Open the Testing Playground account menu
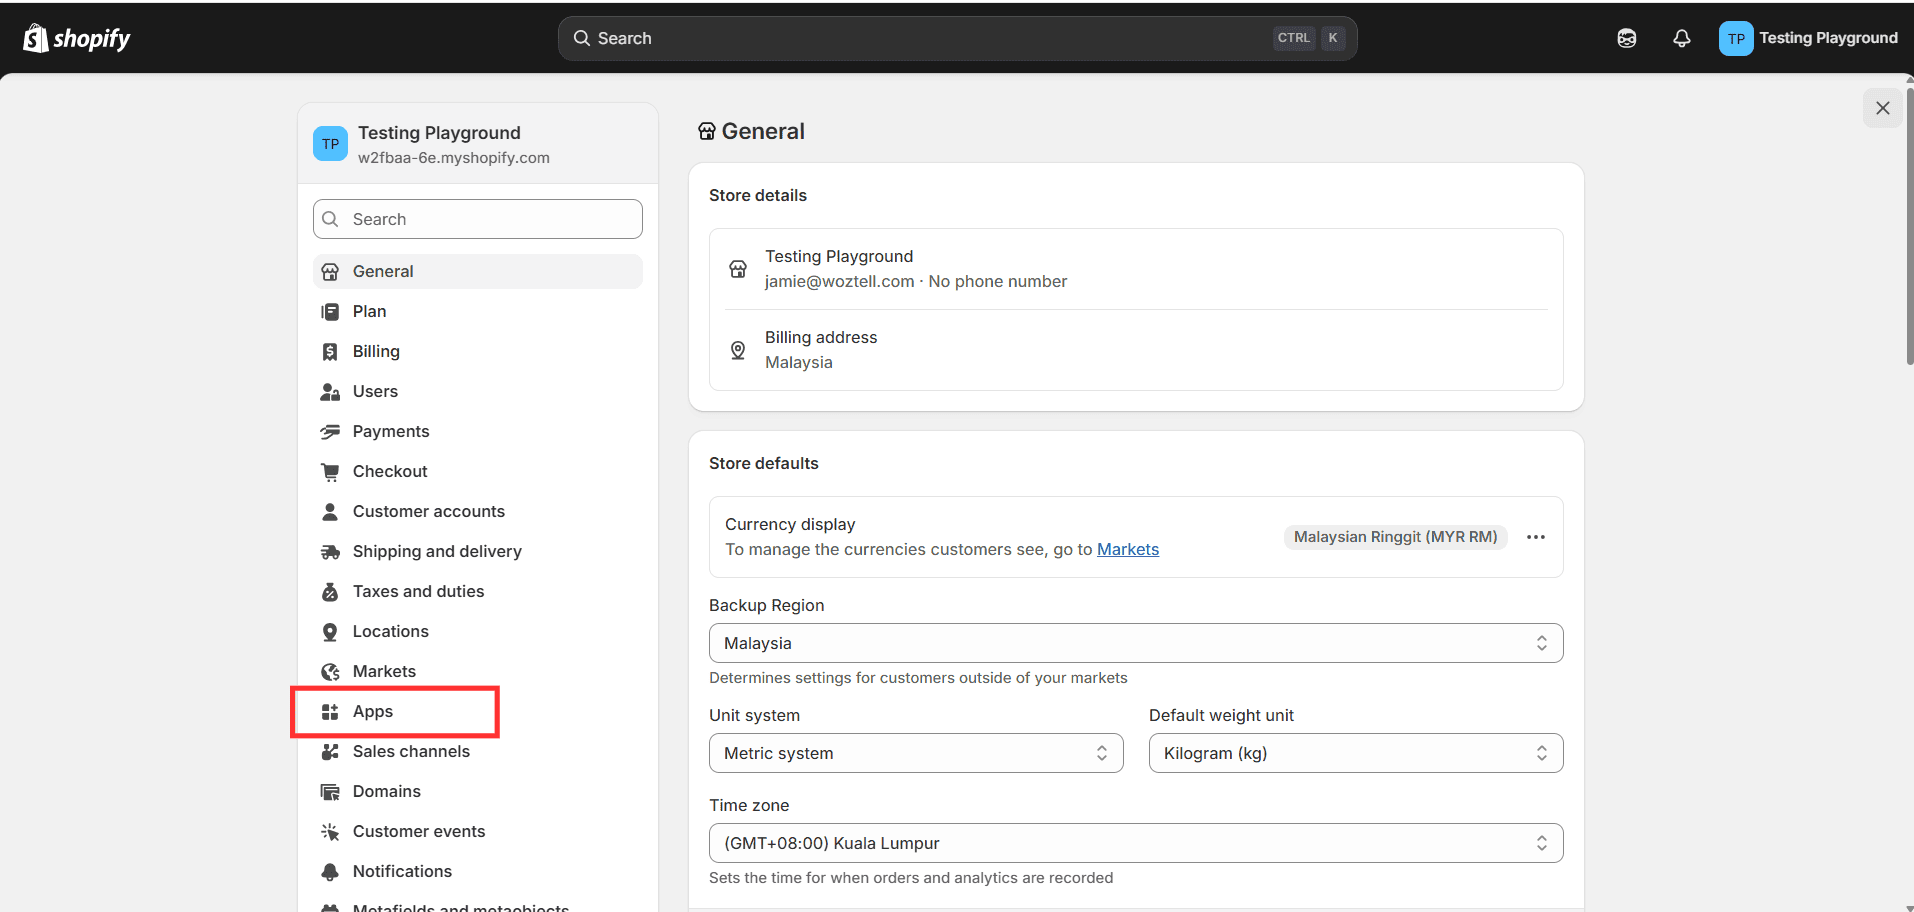 coord(1808,38)
